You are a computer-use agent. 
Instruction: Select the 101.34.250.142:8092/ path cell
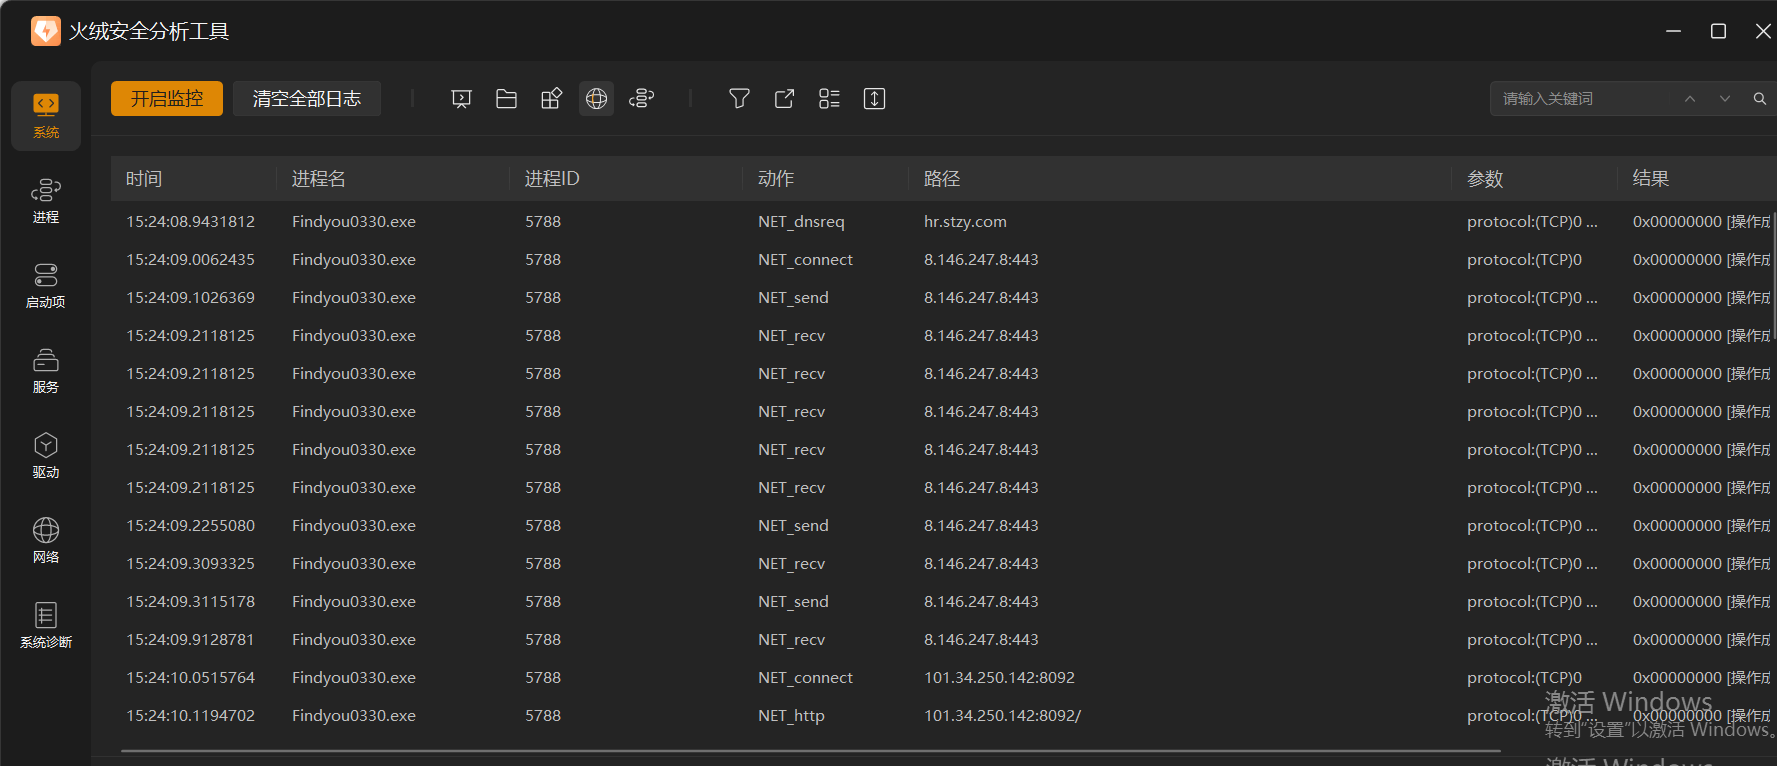[1002, 716]
